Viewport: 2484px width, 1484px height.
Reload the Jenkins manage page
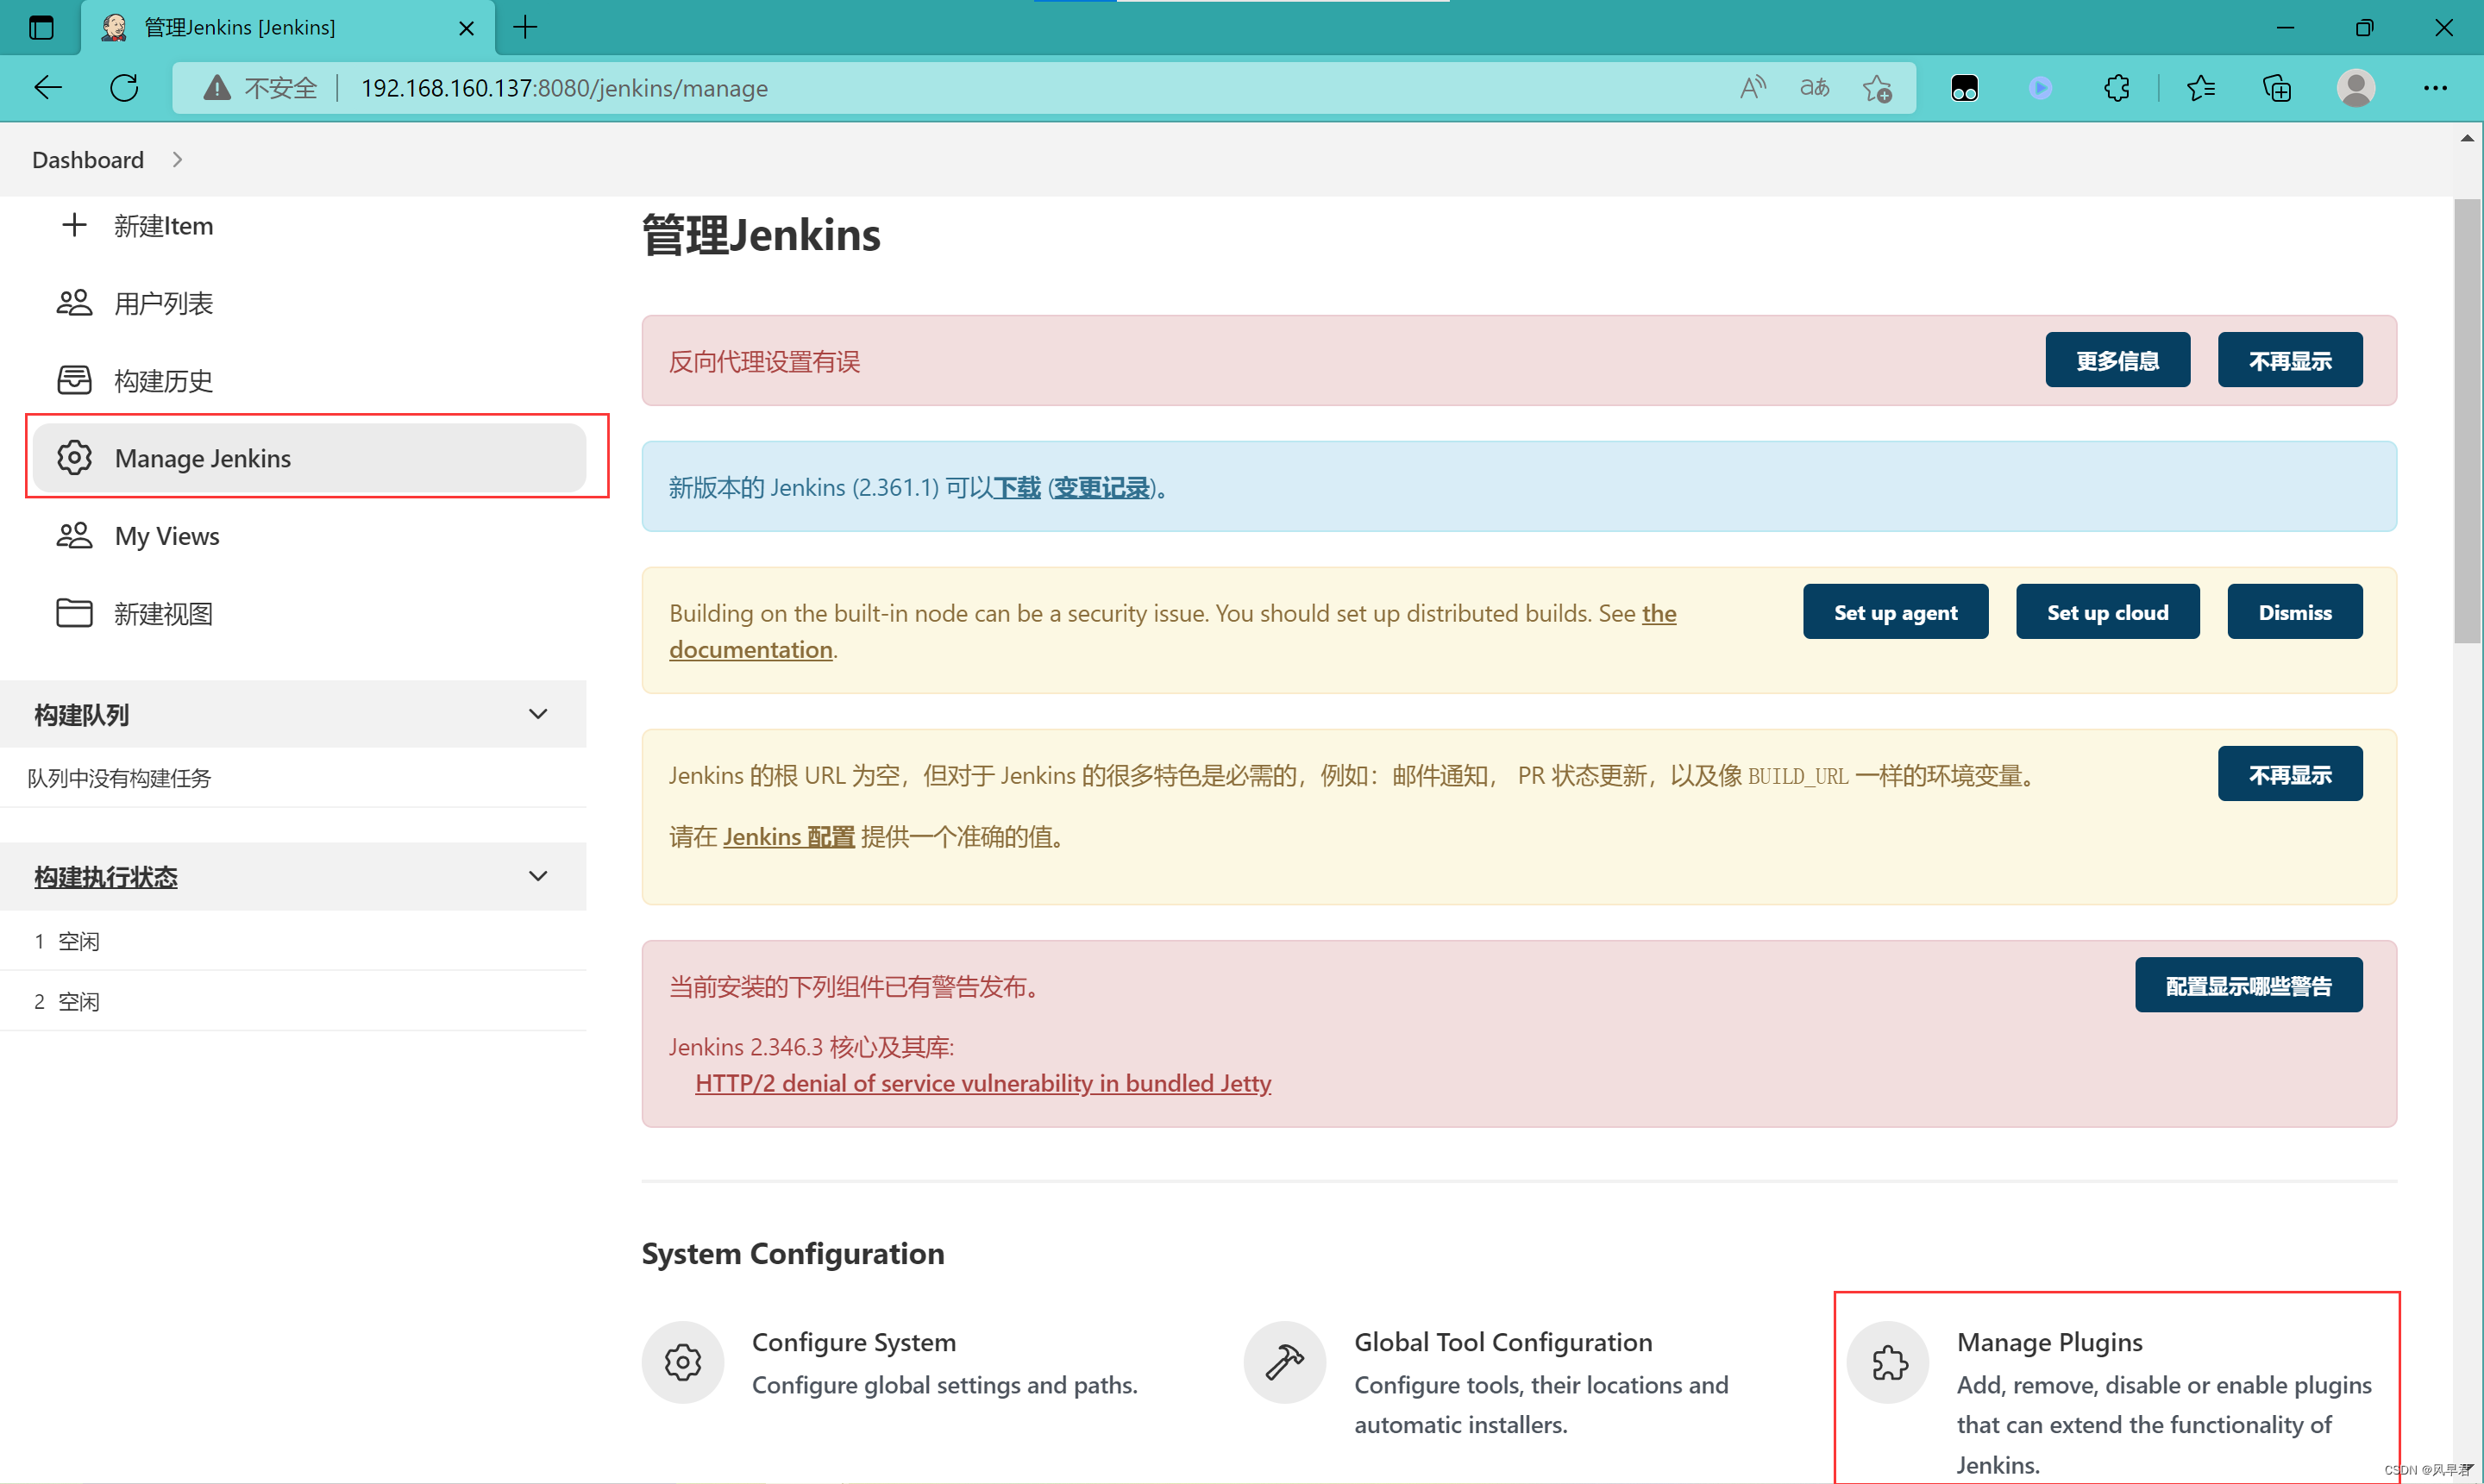[124, 88]
